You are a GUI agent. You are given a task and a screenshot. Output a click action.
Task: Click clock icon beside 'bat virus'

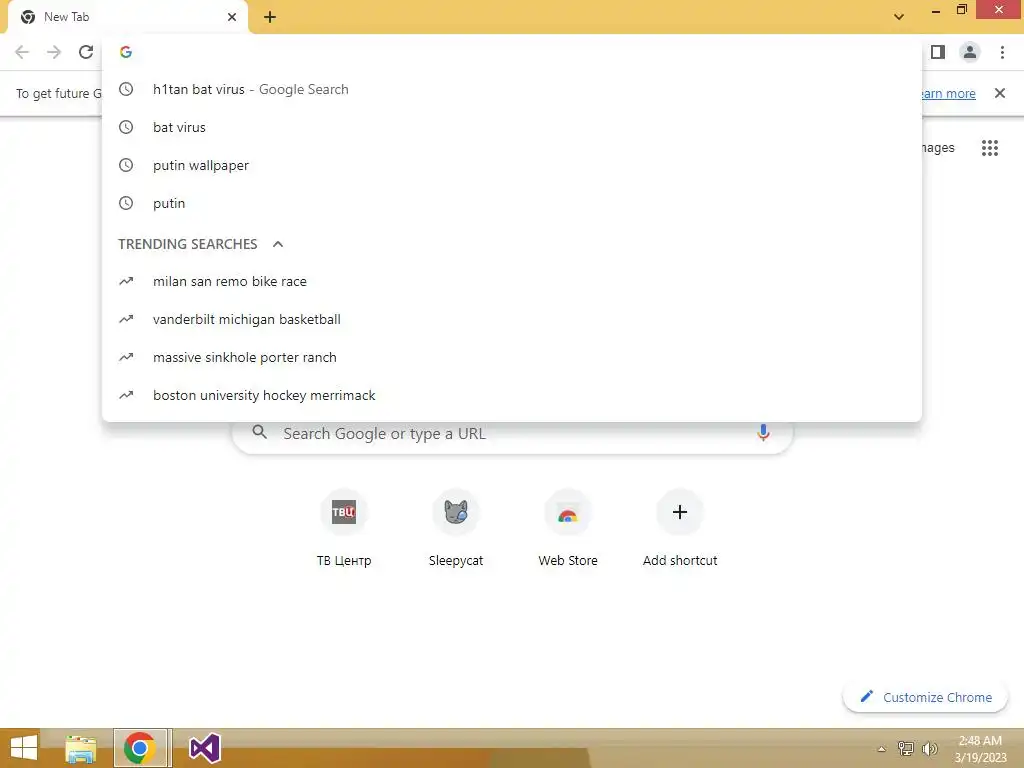coord(126,127)
